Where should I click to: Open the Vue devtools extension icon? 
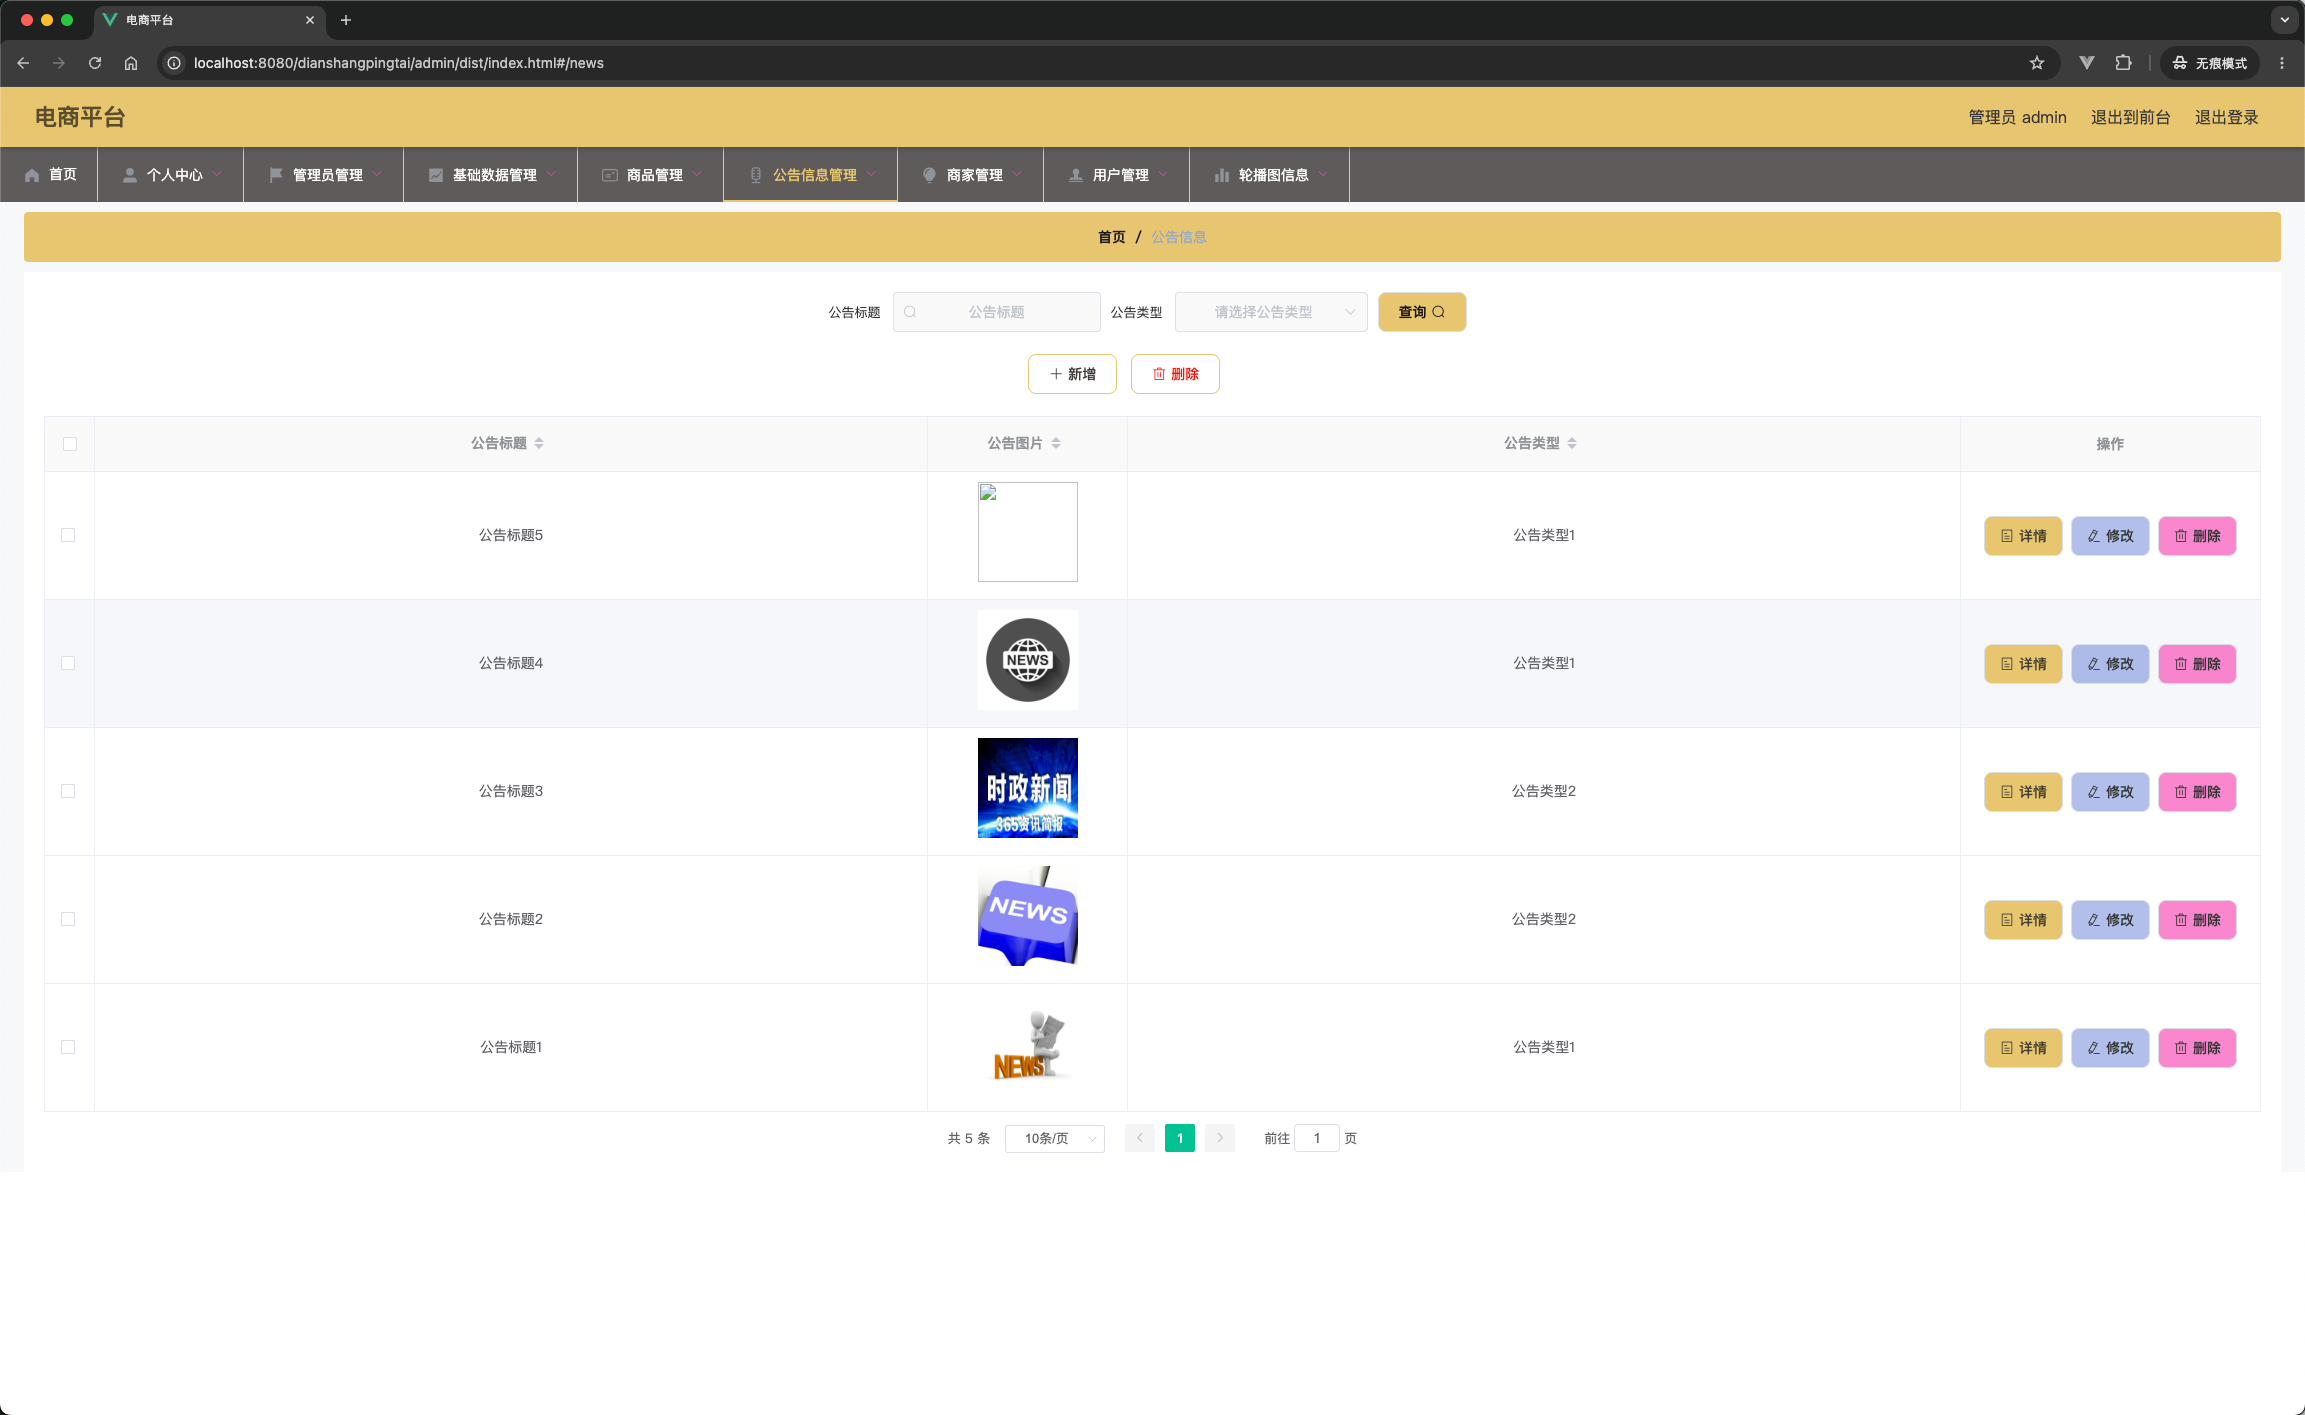[2086, 63]
